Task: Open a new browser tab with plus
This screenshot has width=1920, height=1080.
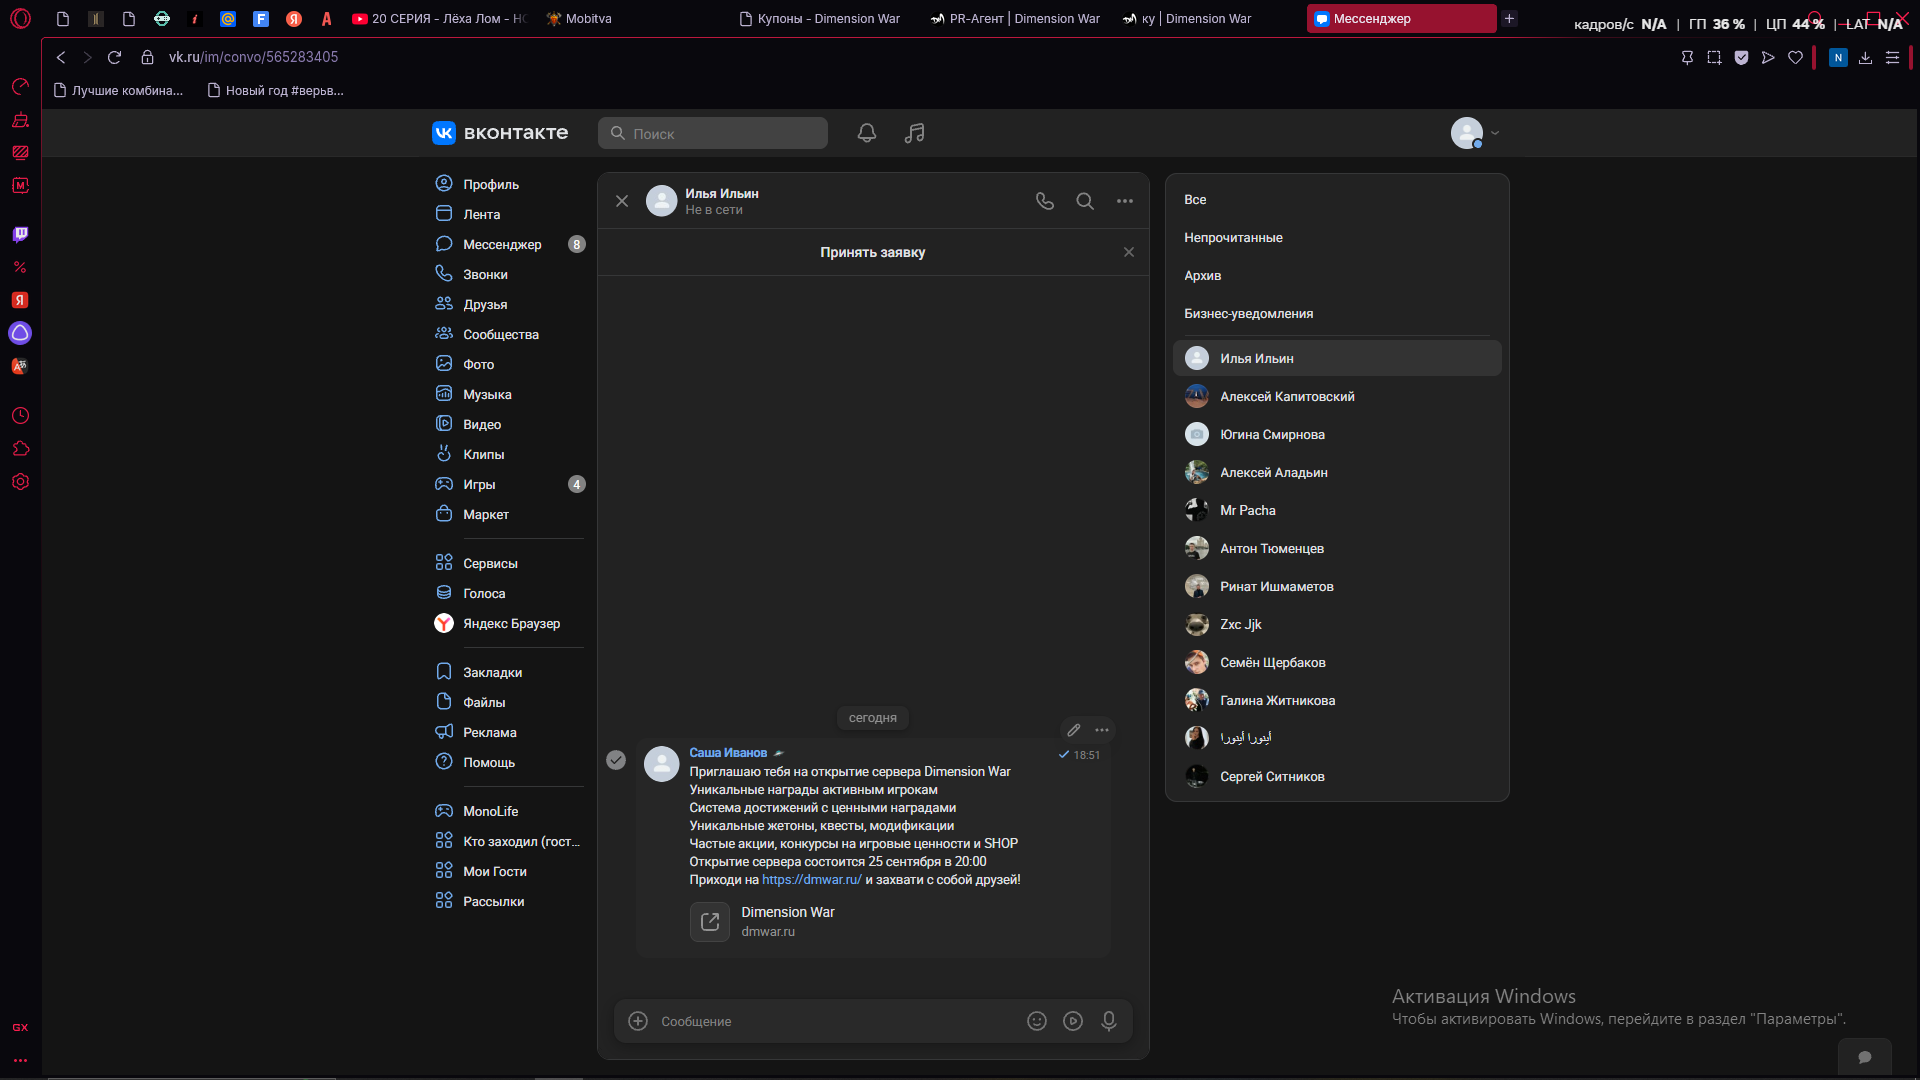Action: (1510, 18)
